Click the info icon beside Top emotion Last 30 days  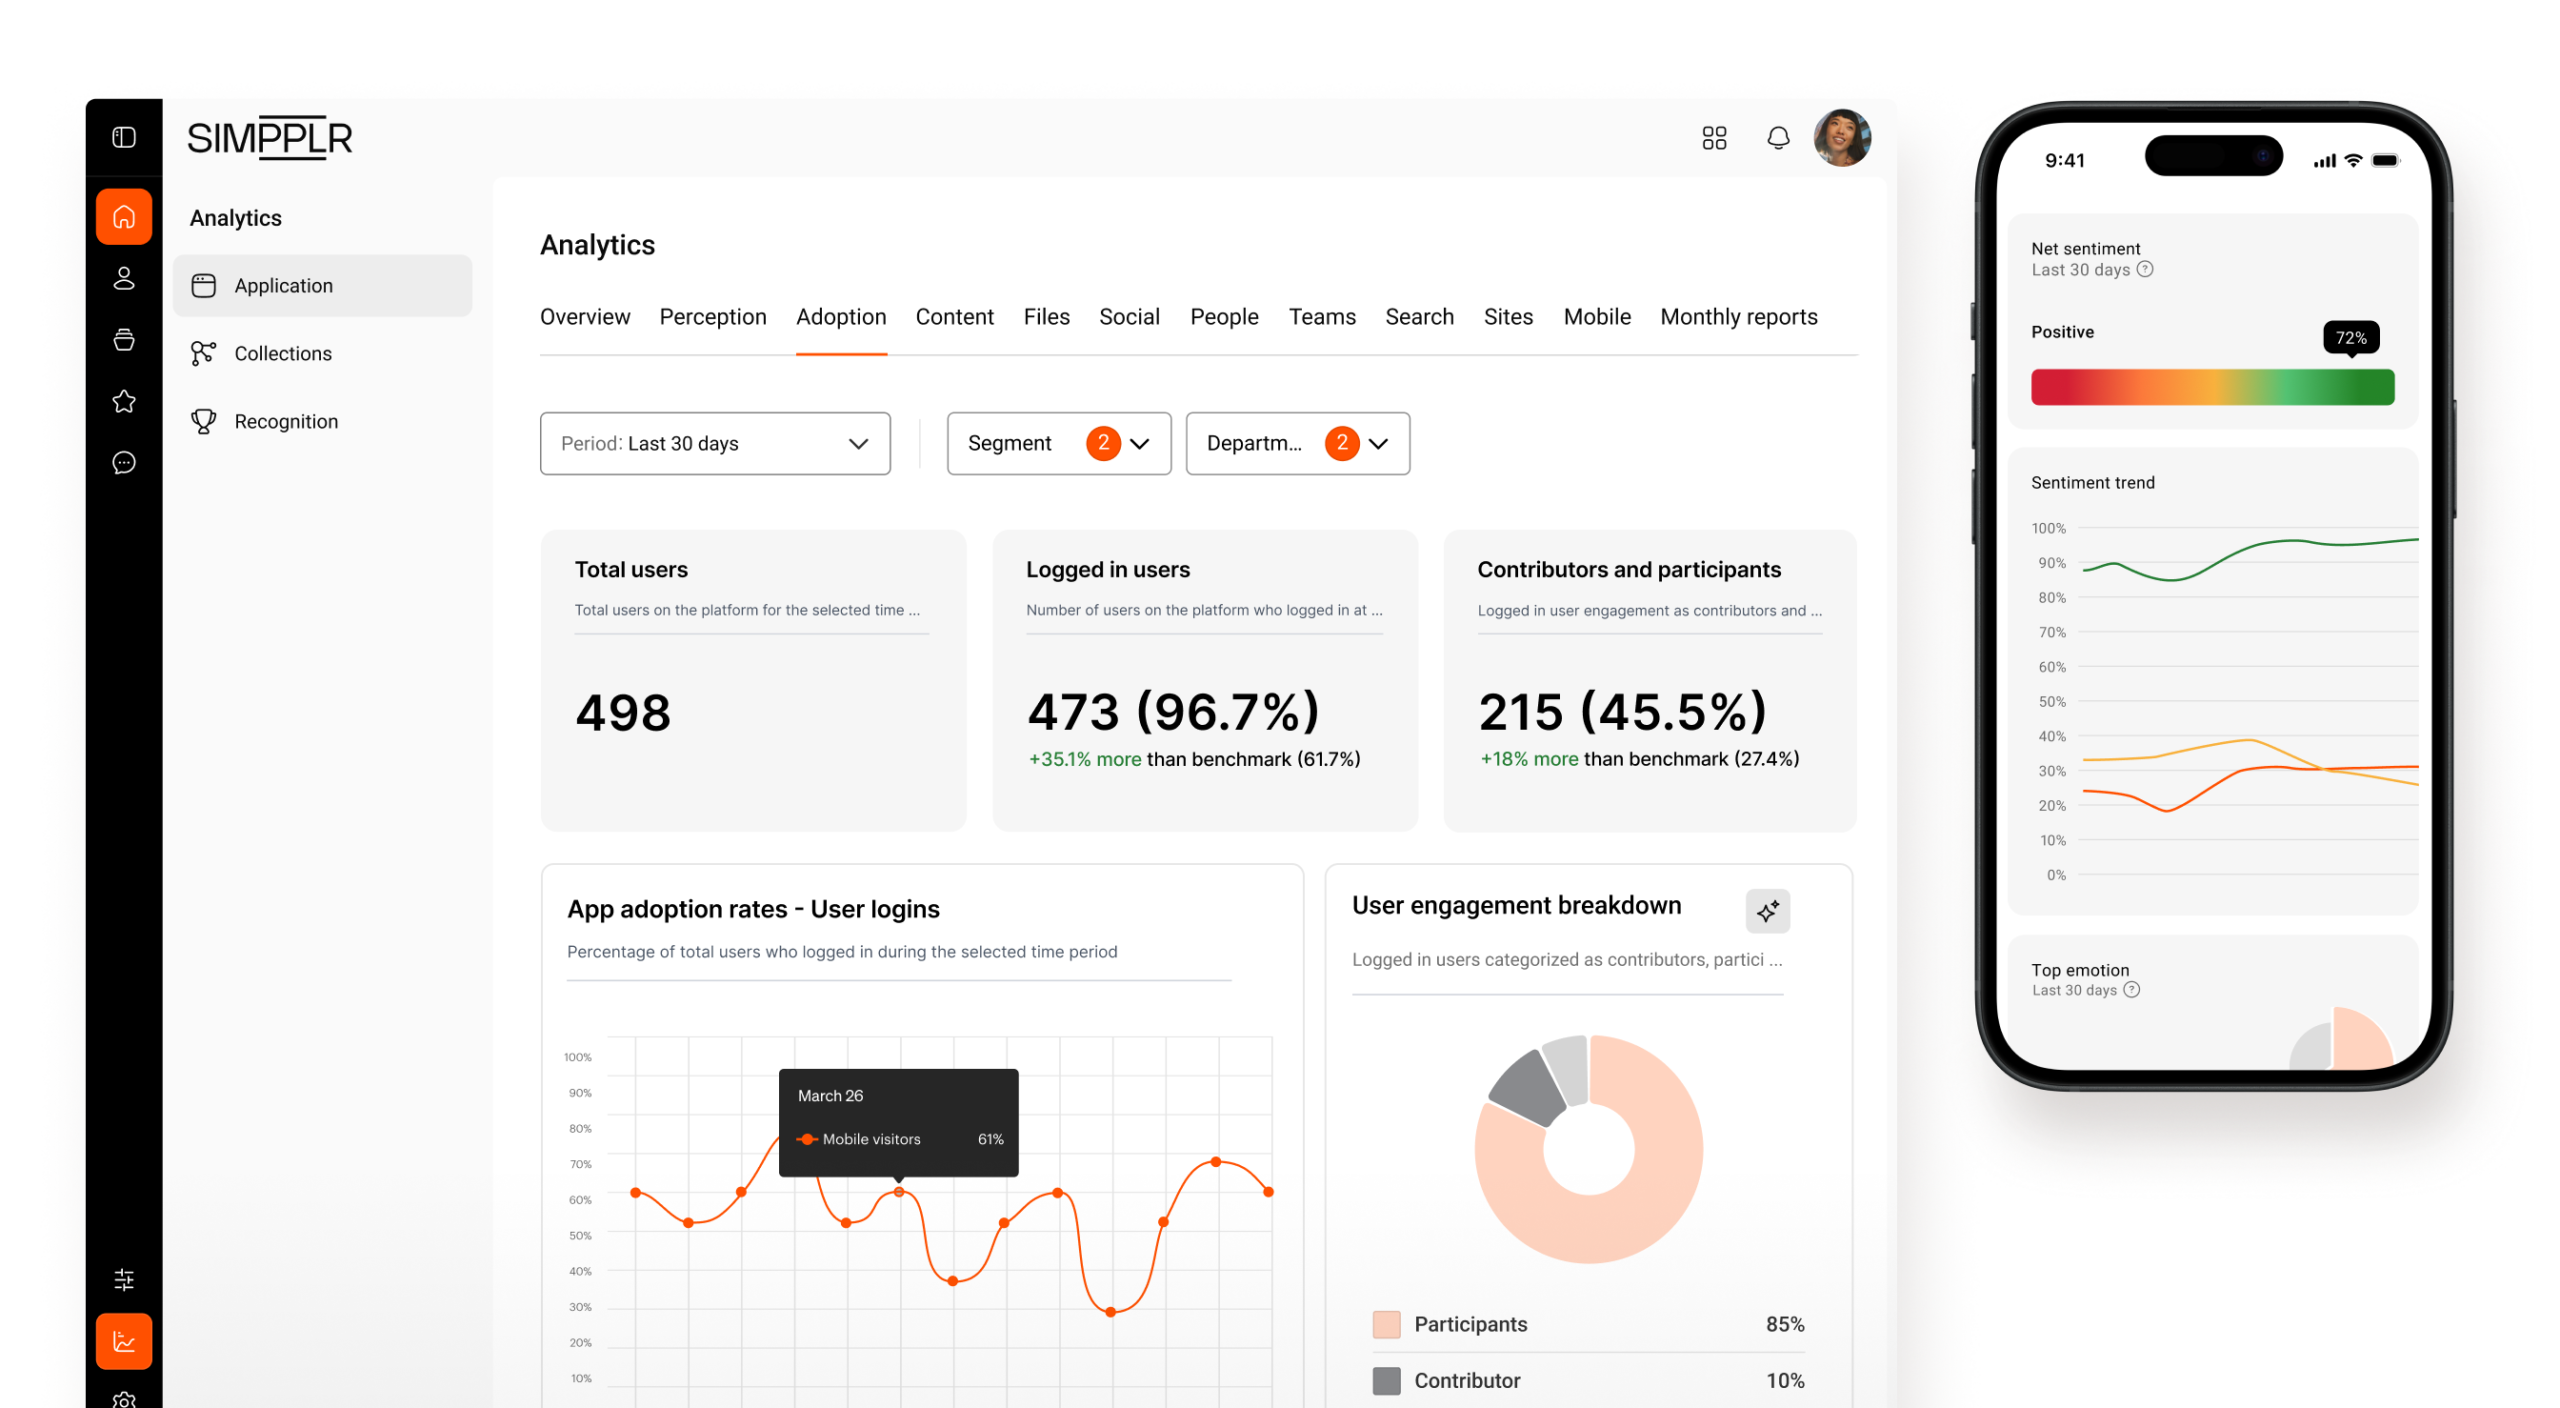coord(2131,990)
